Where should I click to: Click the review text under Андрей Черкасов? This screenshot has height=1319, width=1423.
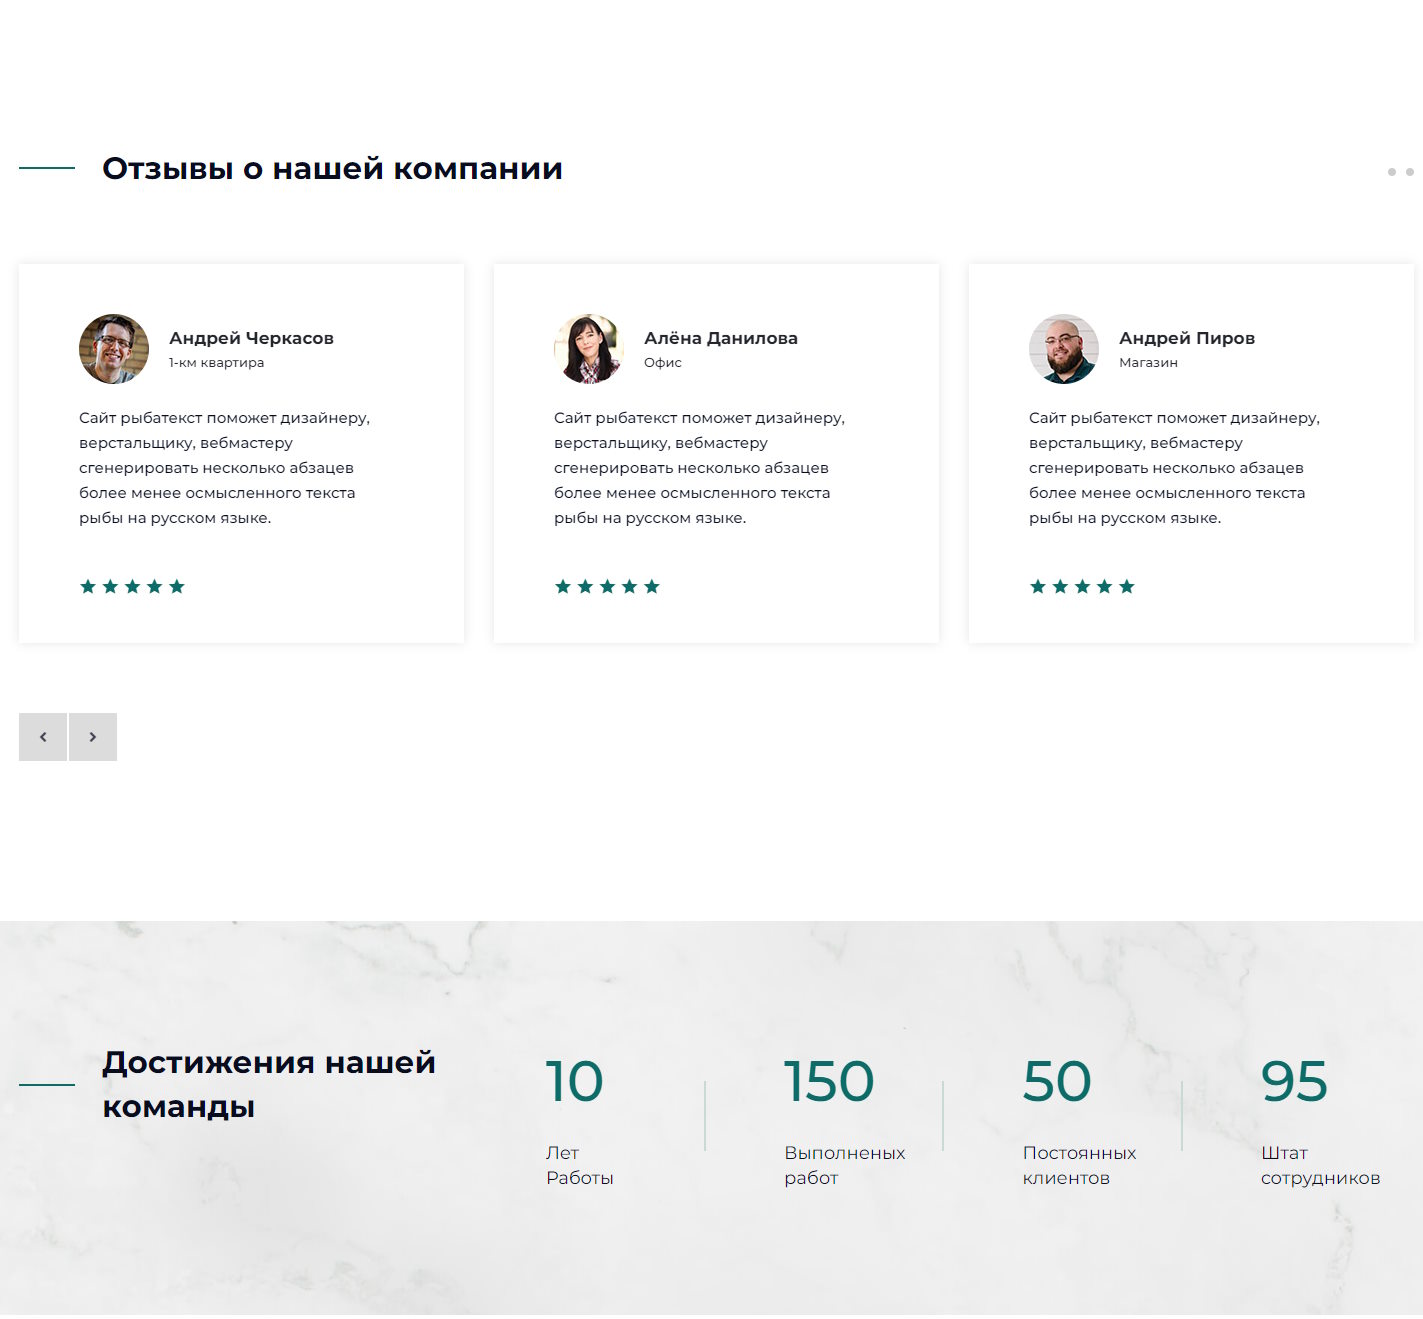point(225,468)
